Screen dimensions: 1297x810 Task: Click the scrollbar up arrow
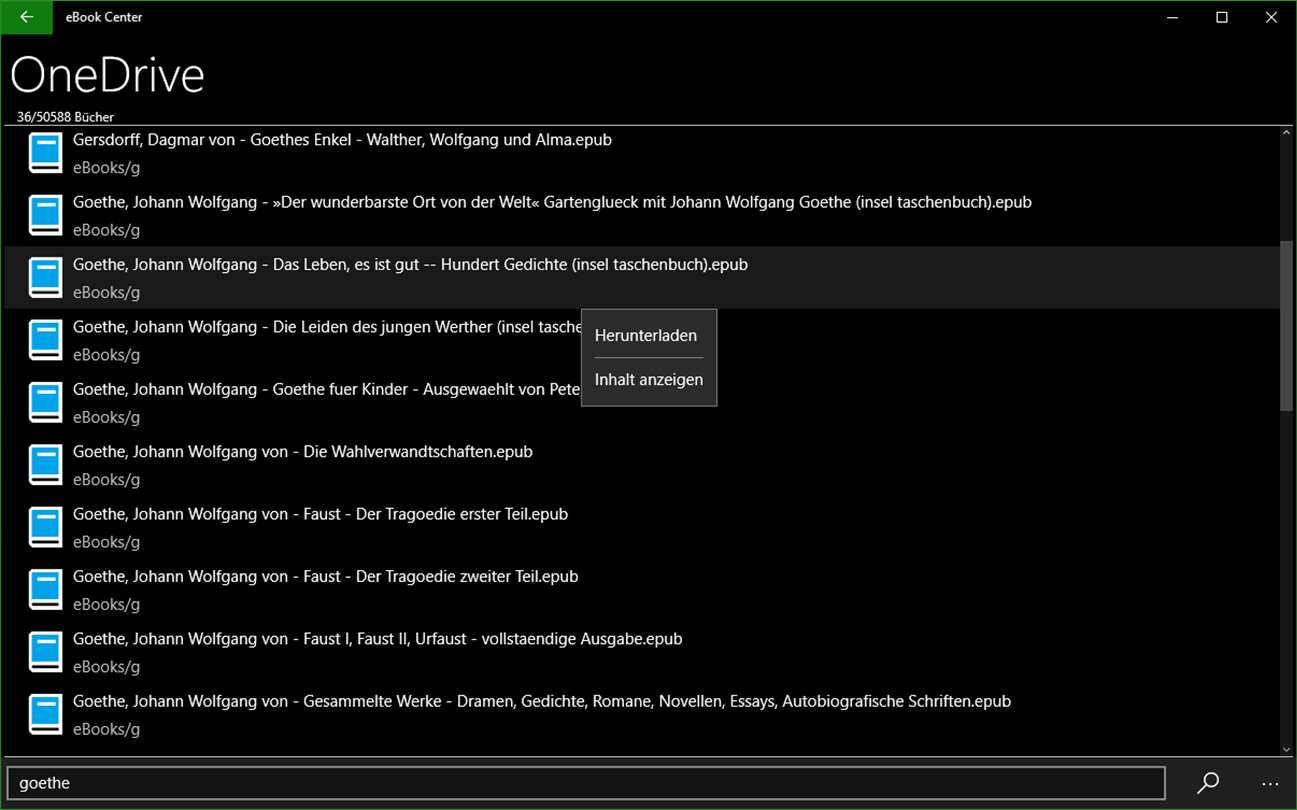1286,134
